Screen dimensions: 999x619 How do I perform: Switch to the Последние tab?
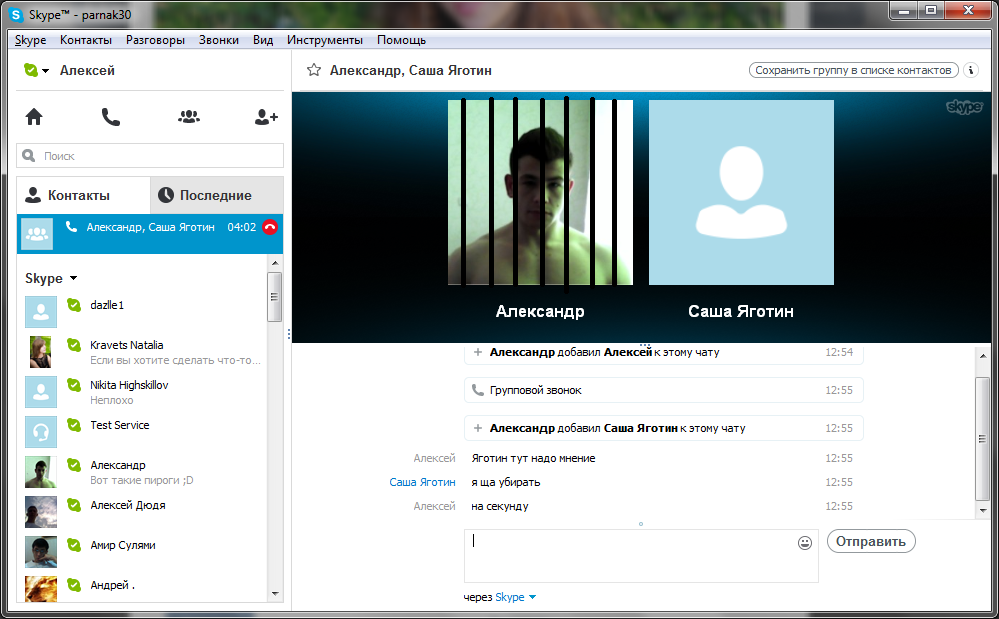point(217,196)
